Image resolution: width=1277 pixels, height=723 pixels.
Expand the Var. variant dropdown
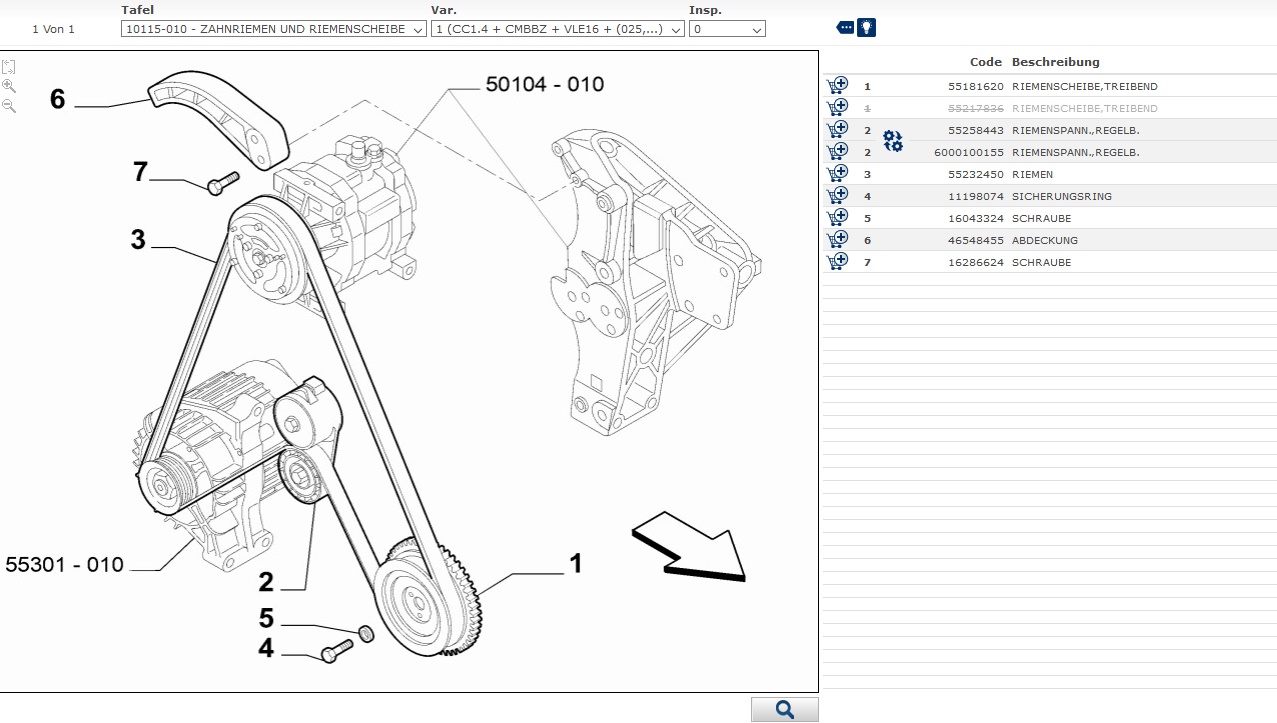[x=557, y=29]
